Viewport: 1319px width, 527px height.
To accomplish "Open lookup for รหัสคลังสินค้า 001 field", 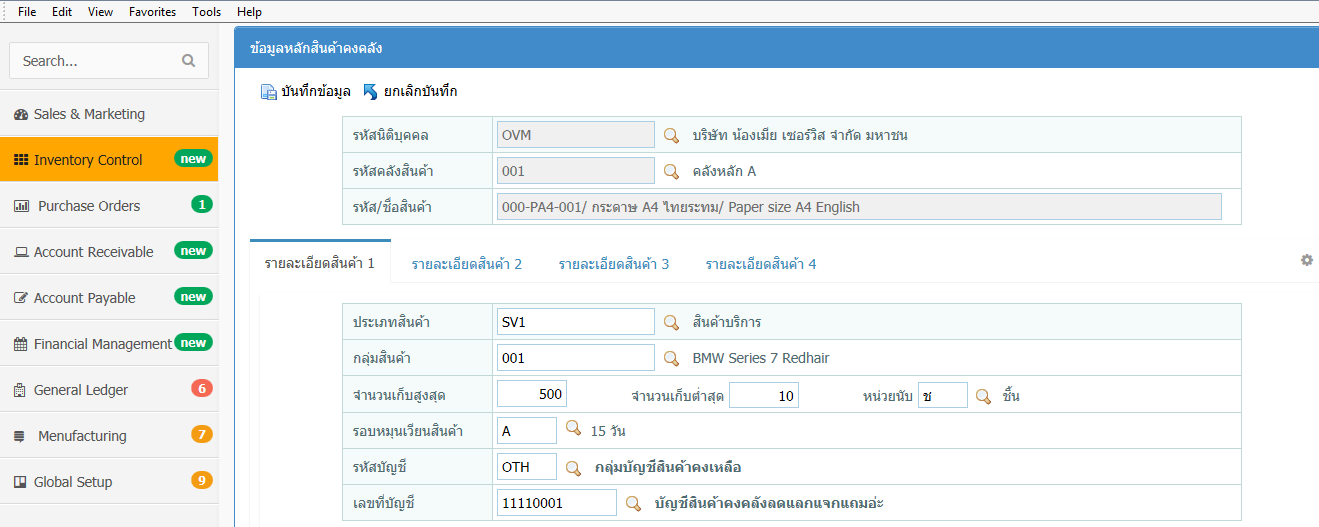I will click(672, 171).
